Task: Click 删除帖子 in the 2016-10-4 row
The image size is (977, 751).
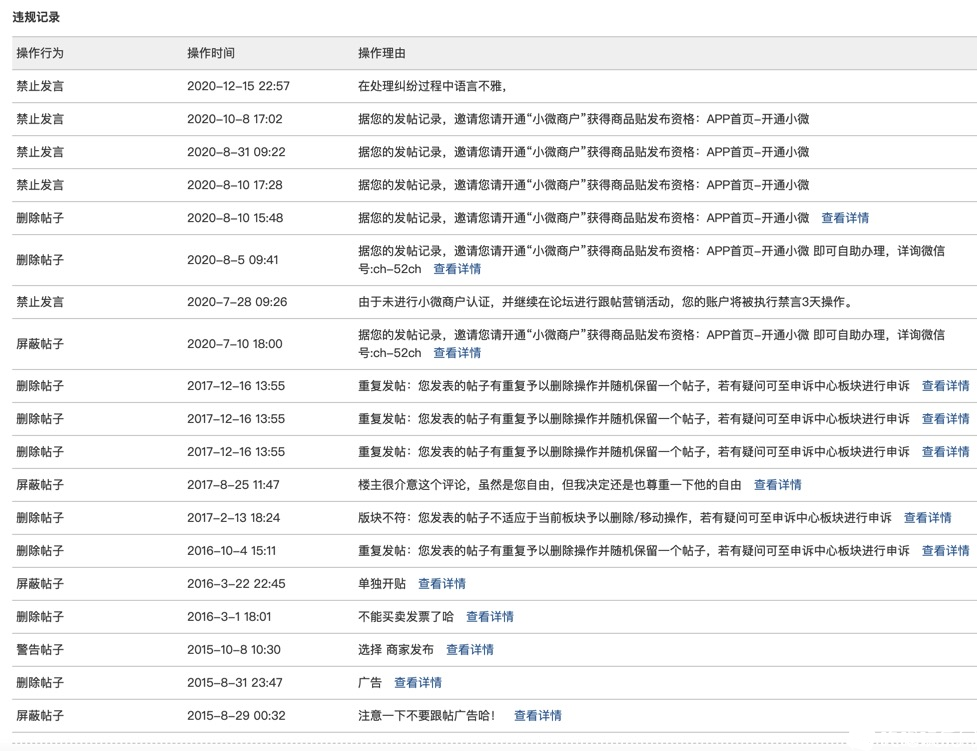Action: click(x=40, y=551)
